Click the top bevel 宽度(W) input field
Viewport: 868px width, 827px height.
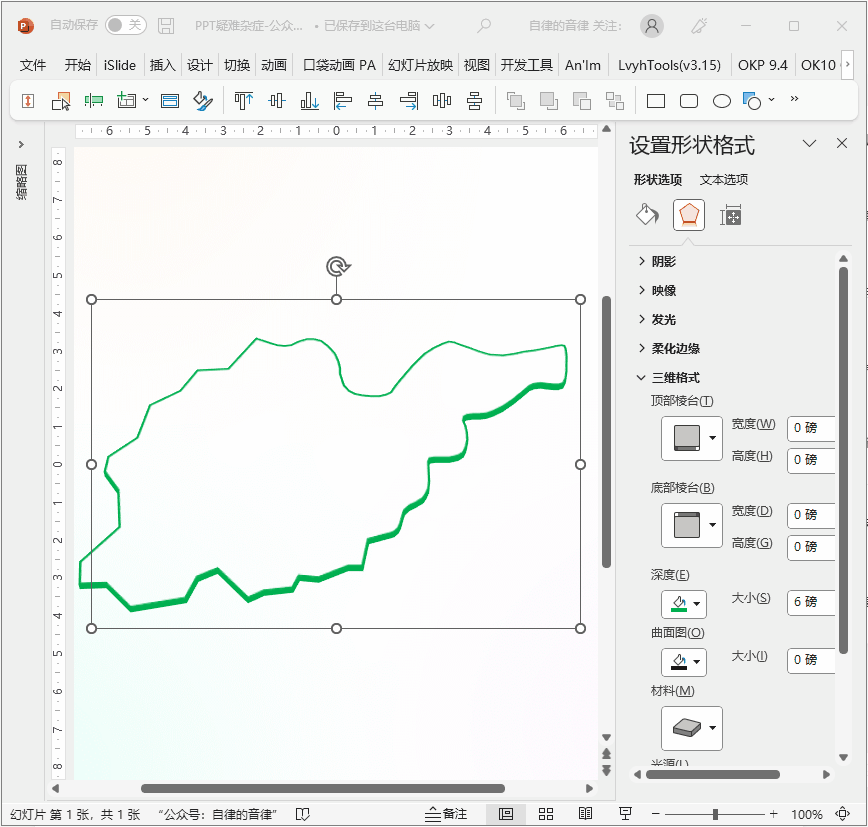(811, 428)
